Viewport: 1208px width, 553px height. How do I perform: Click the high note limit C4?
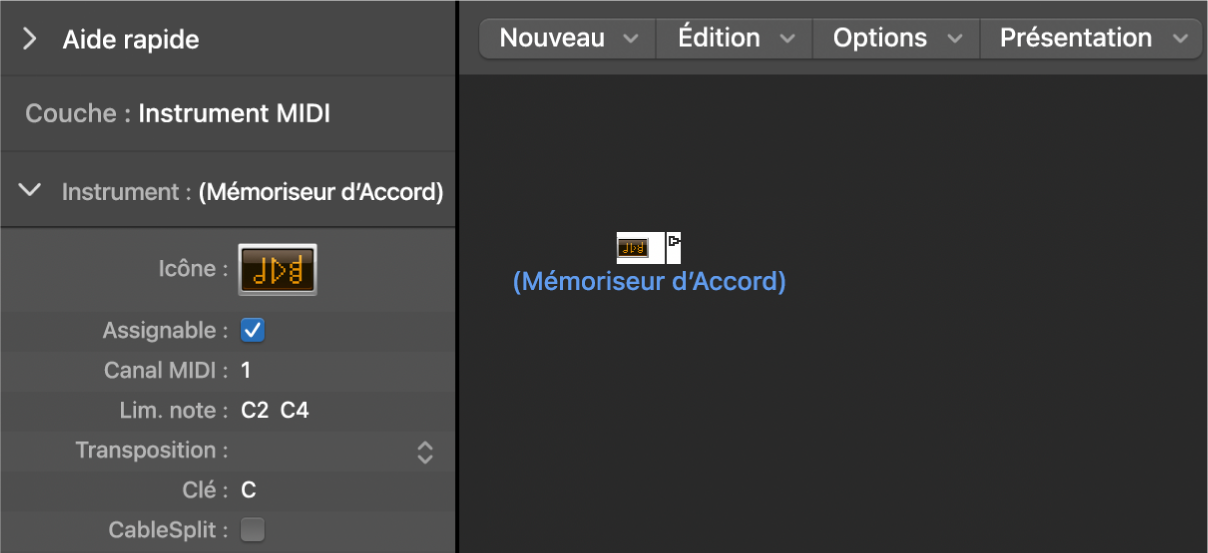point(295,411)
